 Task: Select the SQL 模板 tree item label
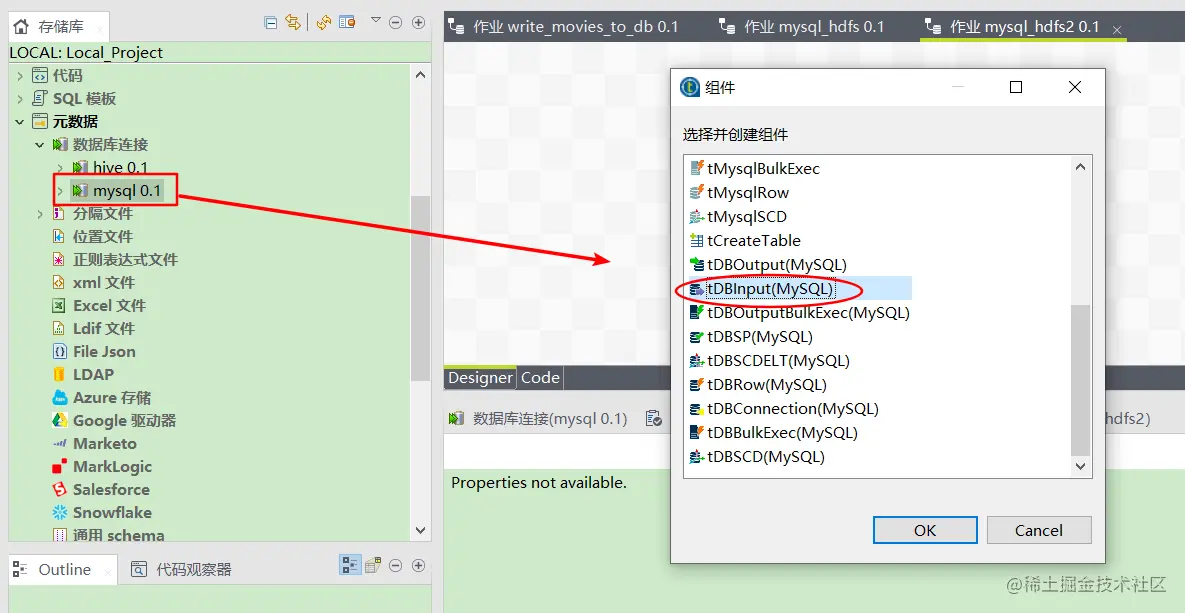[85, 98]
